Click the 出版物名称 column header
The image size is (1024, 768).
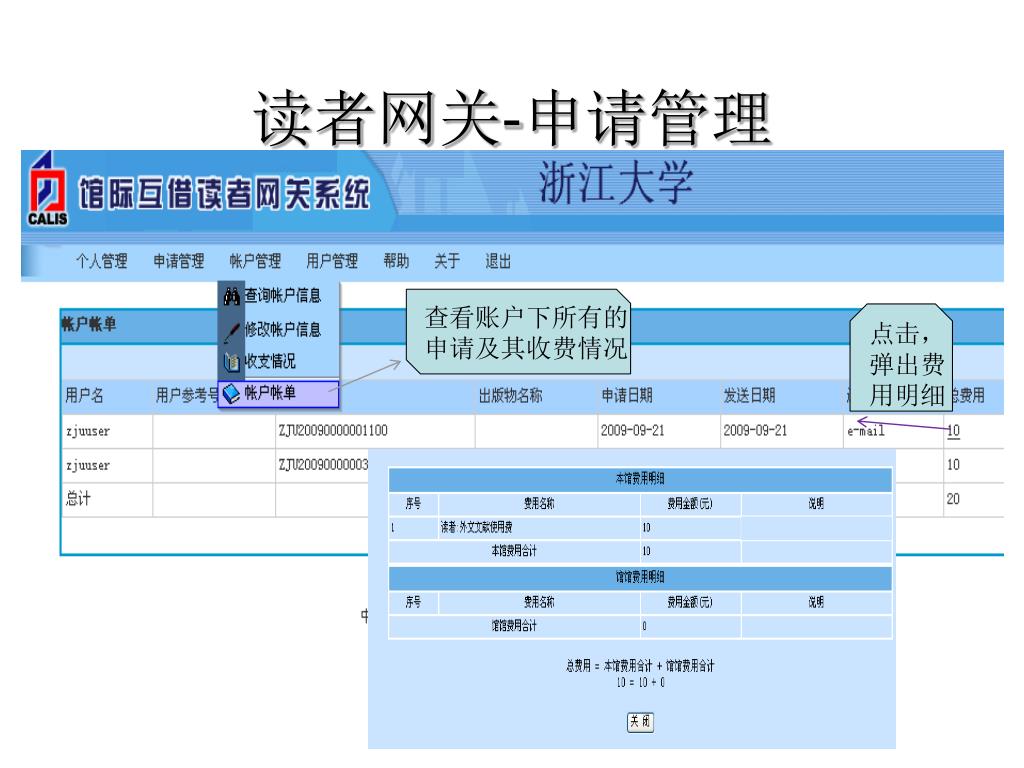coord(511,396)
